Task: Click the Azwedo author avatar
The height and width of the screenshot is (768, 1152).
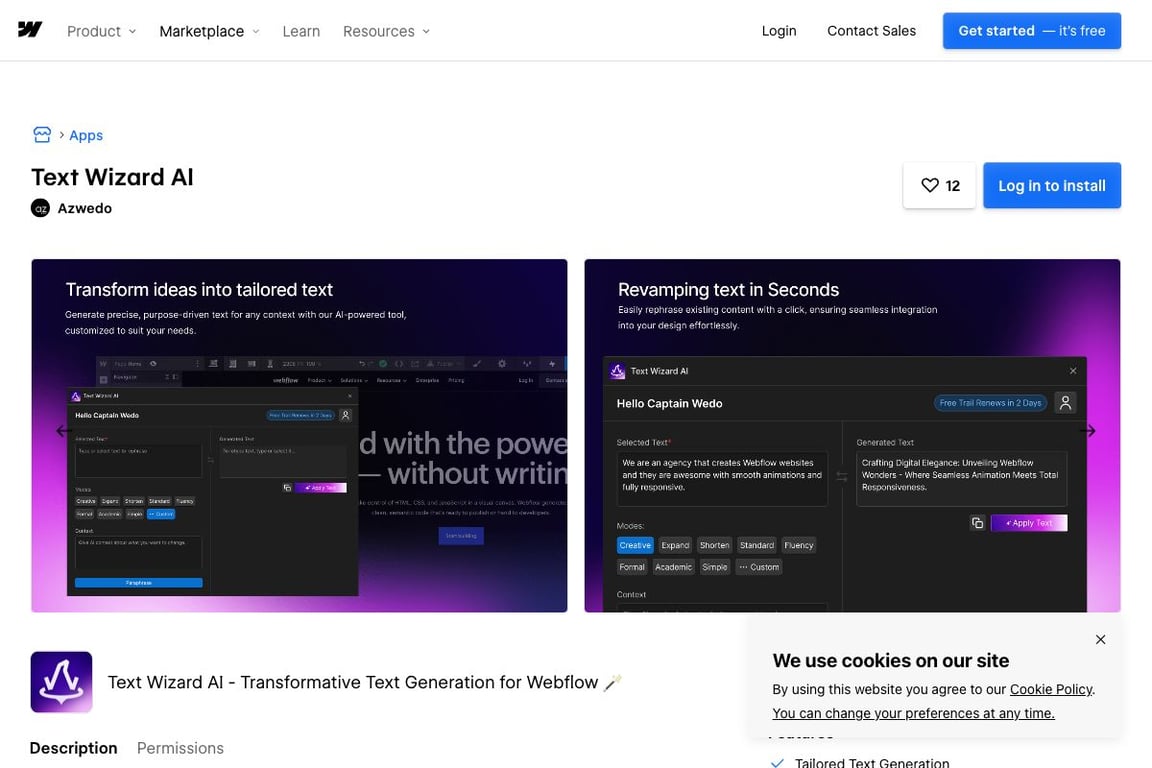Action: point(40,208)
